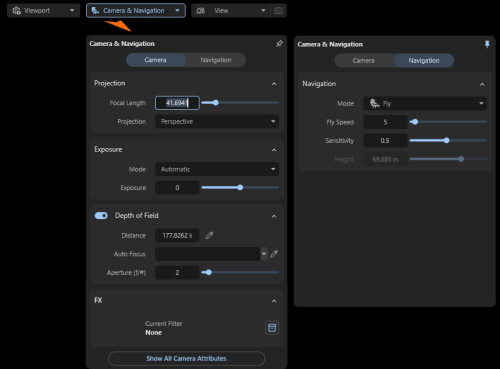
Task: Collapse the Exposure section
Action: (x=274, y=150)
